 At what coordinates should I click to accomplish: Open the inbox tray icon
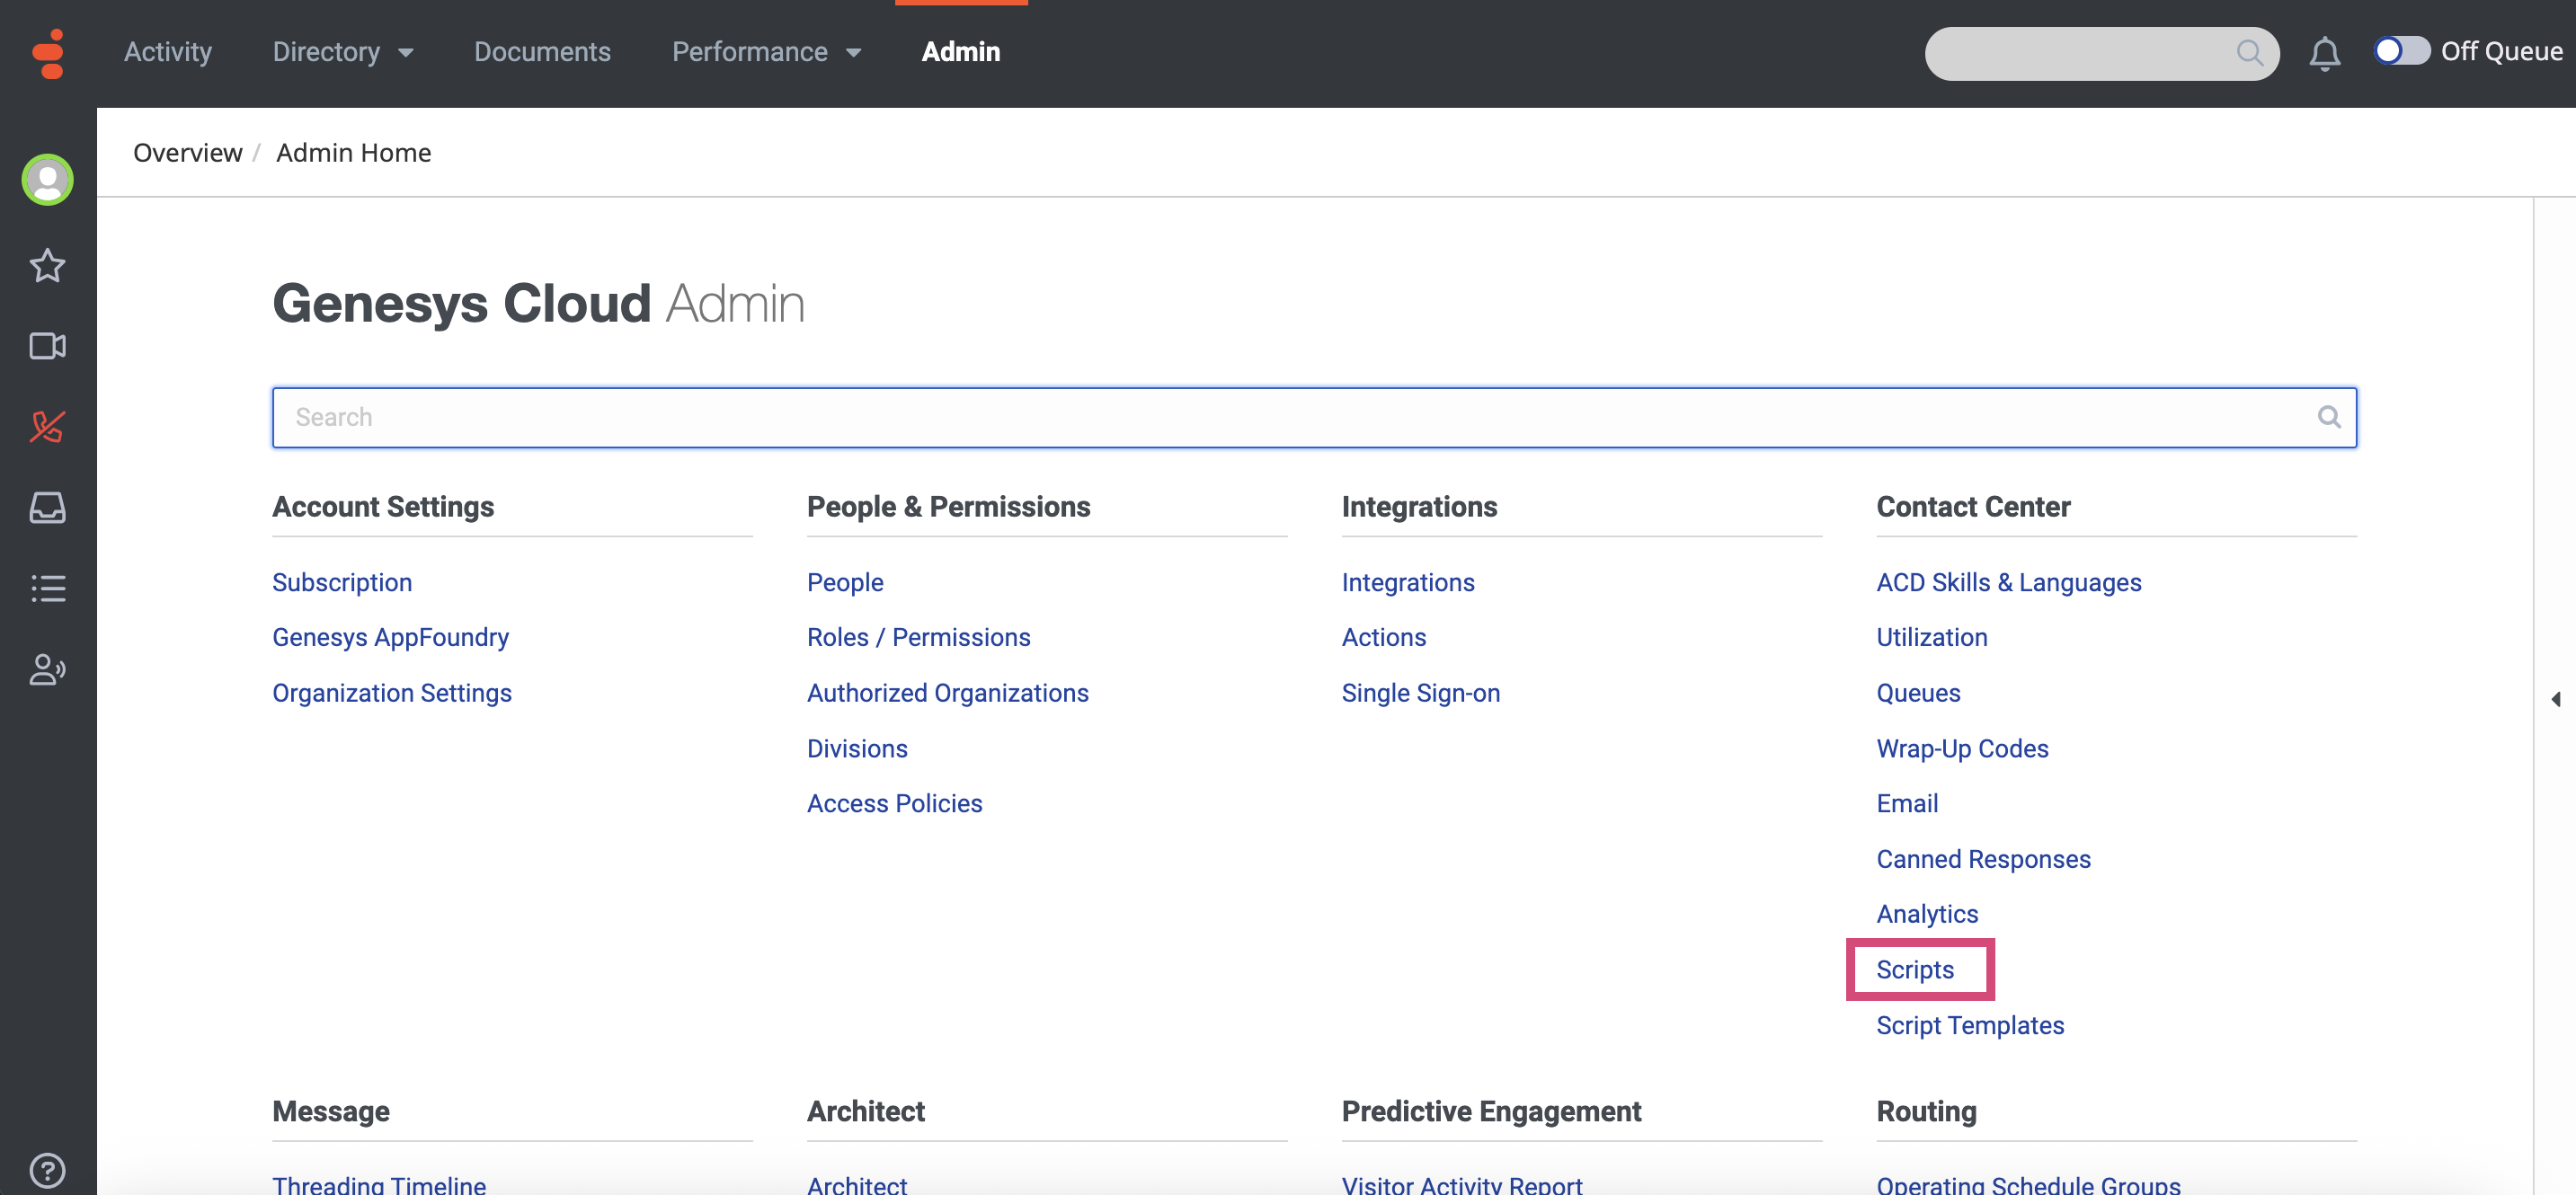[47, 508]
